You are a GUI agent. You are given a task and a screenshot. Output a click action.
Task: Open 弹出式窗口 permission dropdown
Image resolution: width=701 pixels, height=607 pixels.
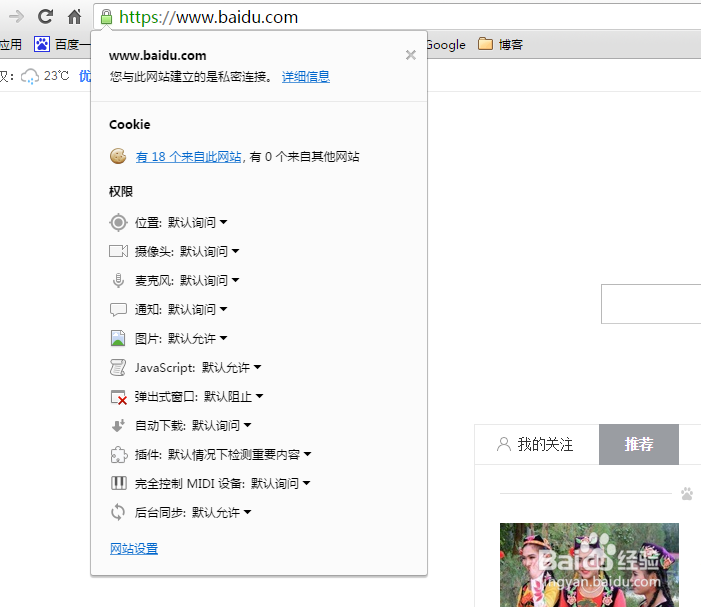(x=234, y=396)
